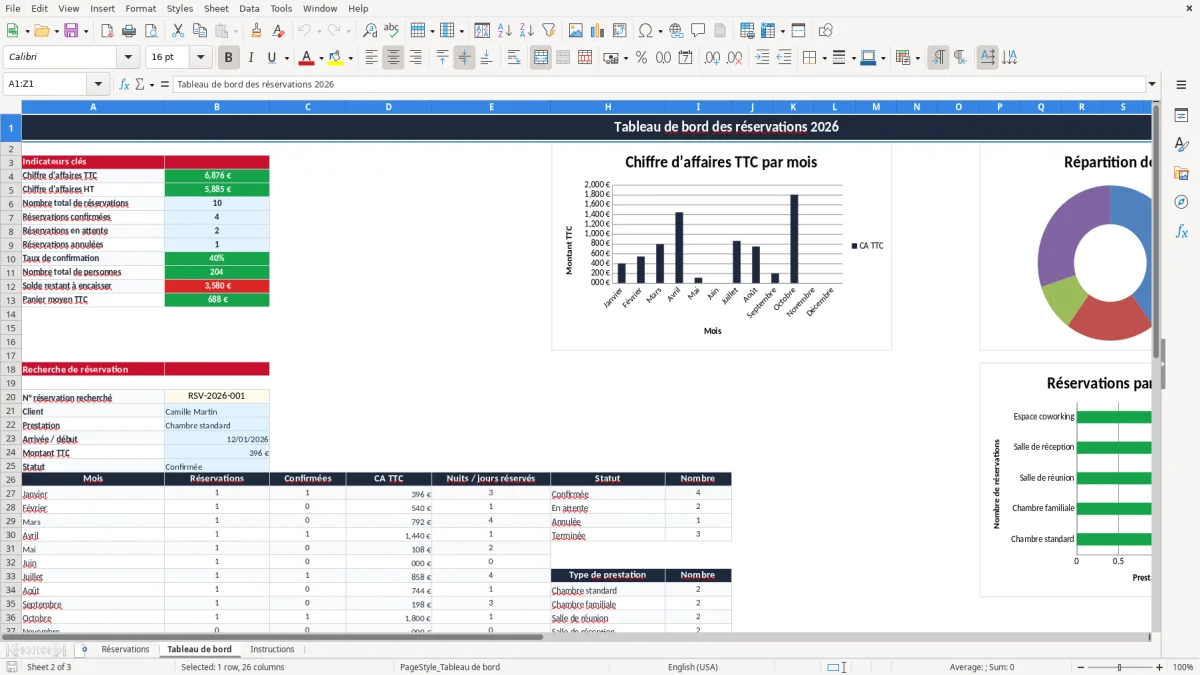The height and width of the screenshot is (675, 1200).
Task: Toggle Wrap Text button
Action: click(x=514, y=58)
